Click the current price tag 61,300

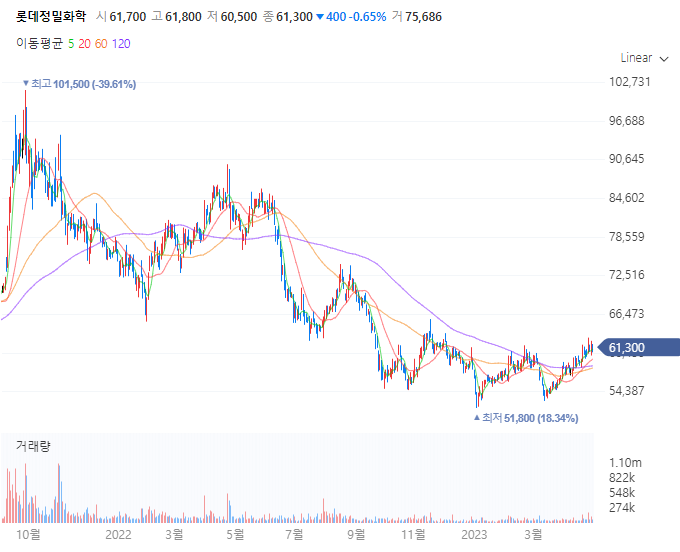click(639, 347)
